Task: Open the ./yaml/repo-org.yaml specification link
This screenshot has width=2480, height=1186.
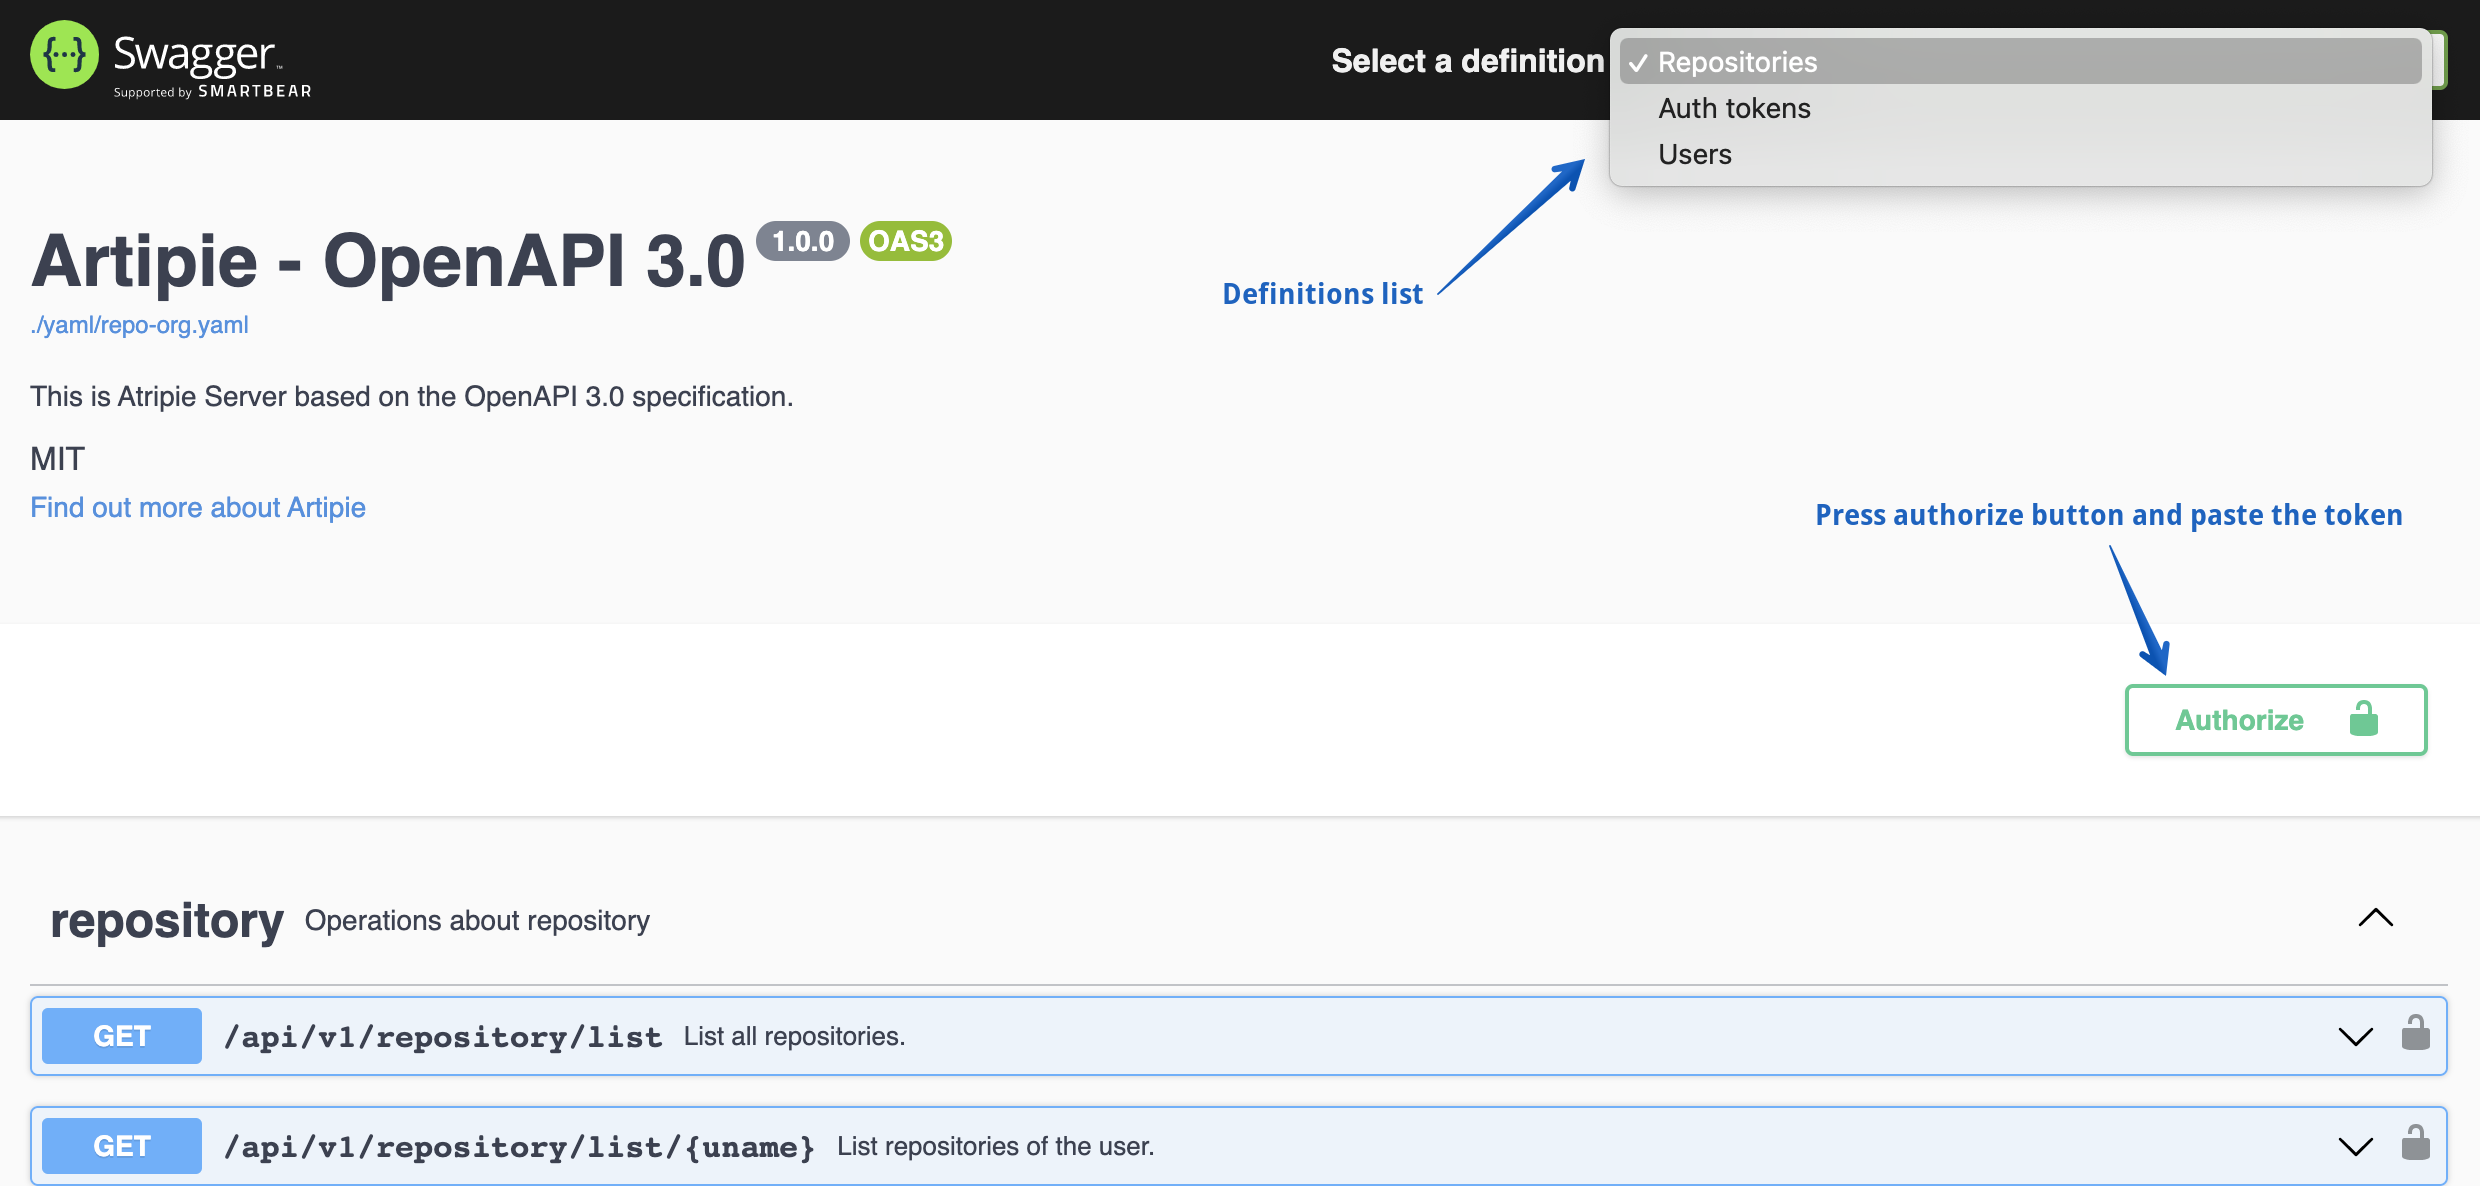Action: pos(139,324)
